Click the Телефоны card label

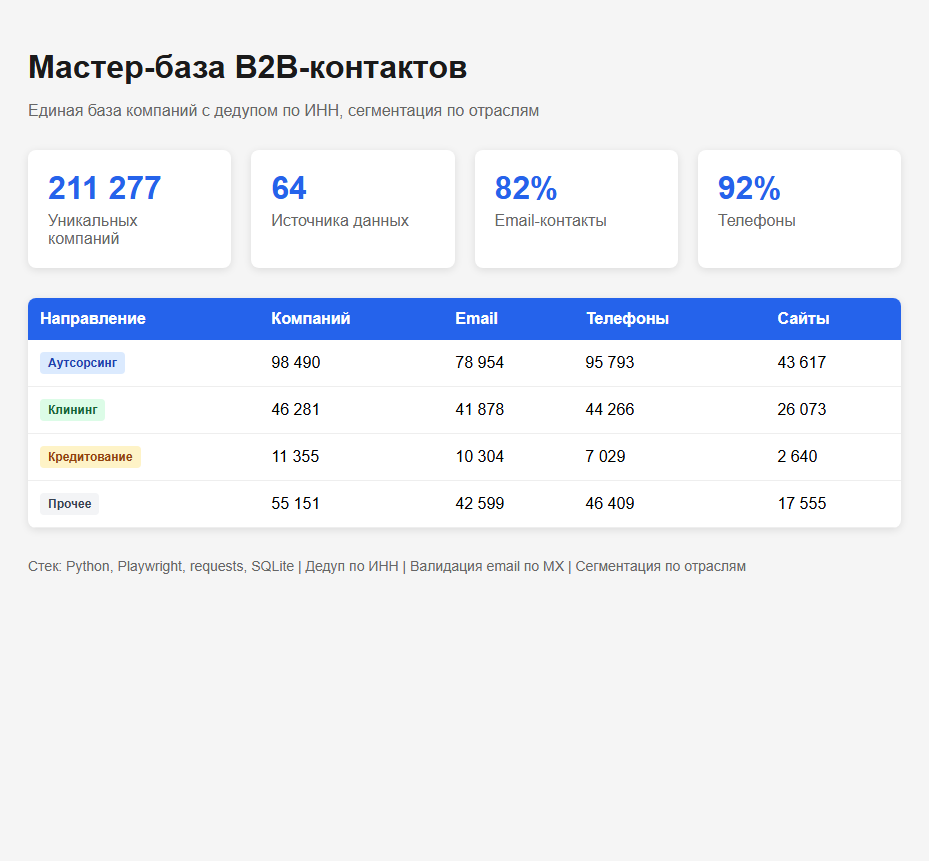click(757, 220)
